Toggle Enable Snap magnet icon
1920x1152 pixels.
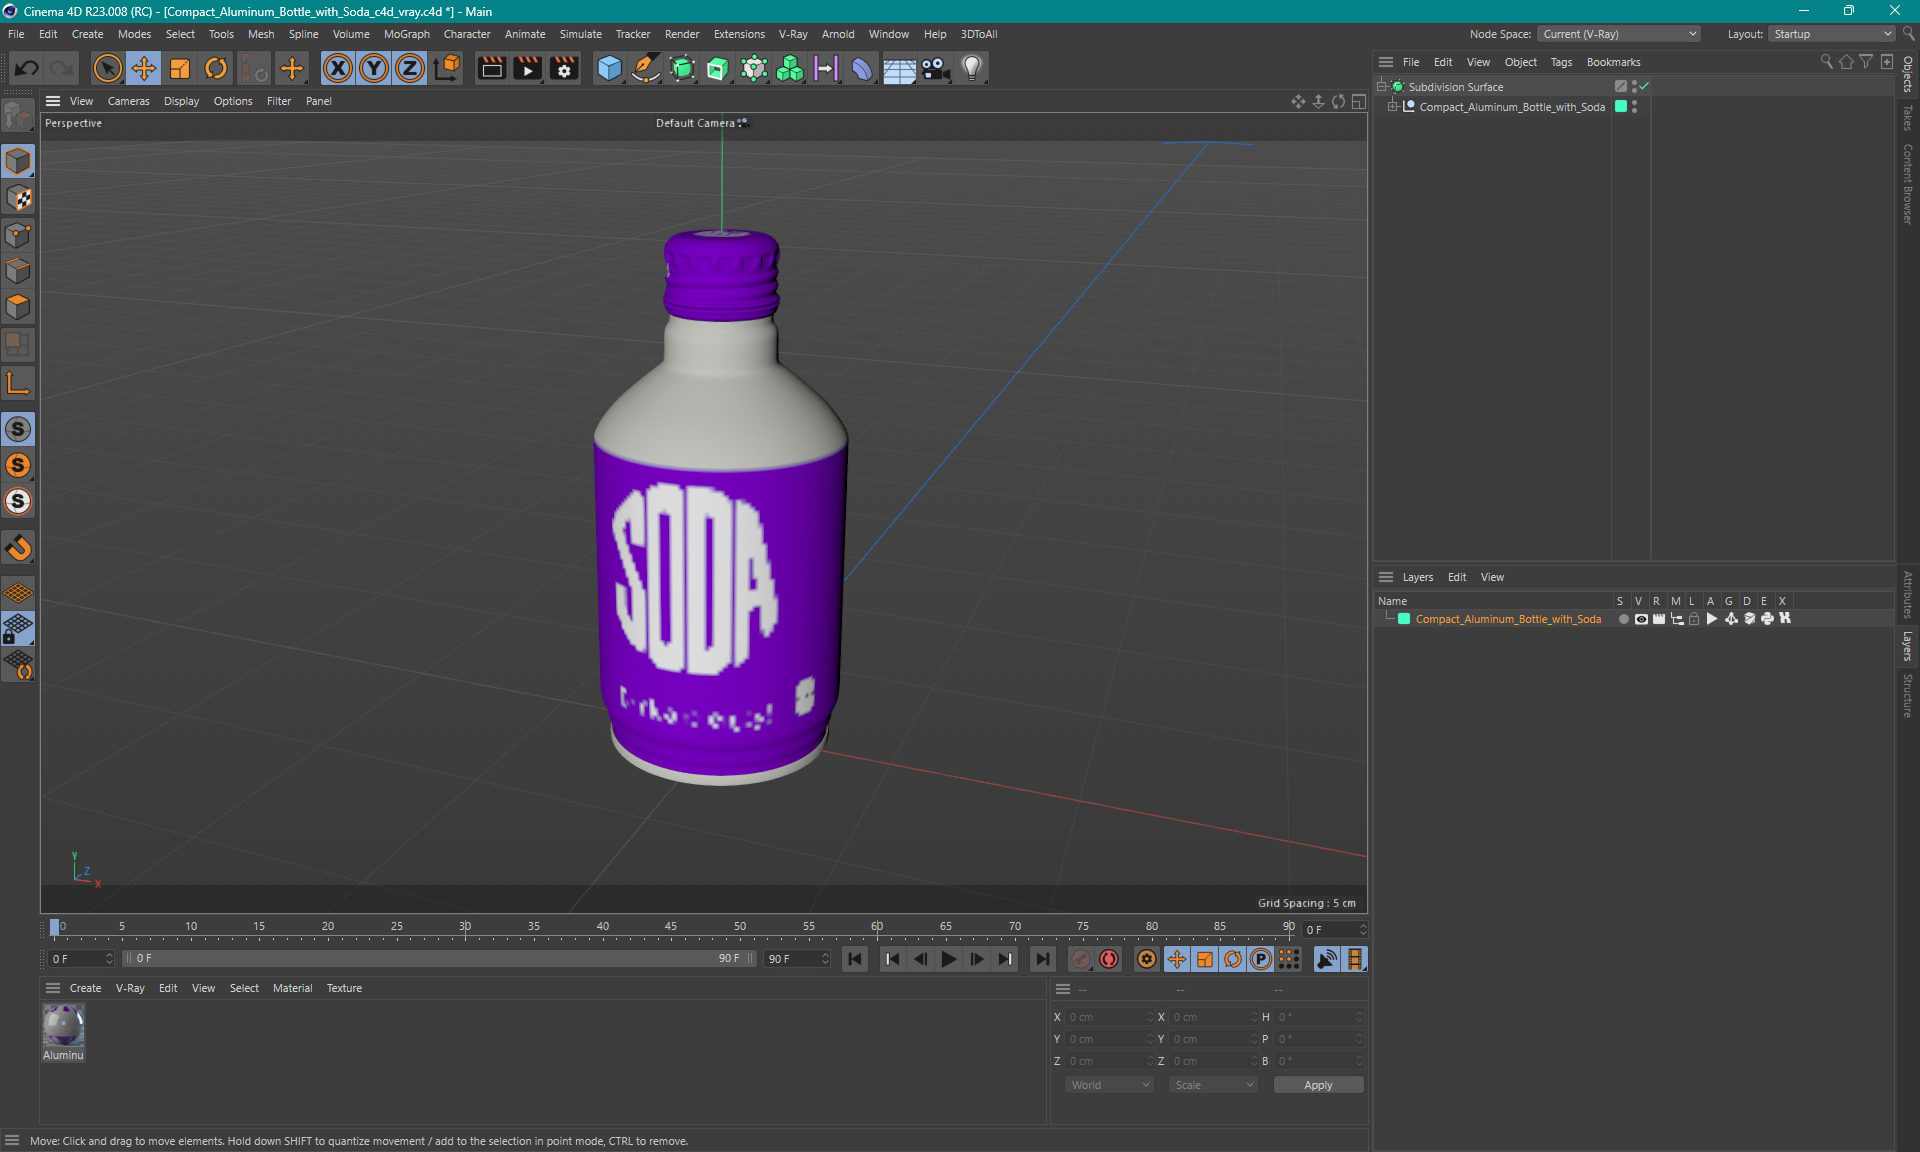[x=18, y=548]
